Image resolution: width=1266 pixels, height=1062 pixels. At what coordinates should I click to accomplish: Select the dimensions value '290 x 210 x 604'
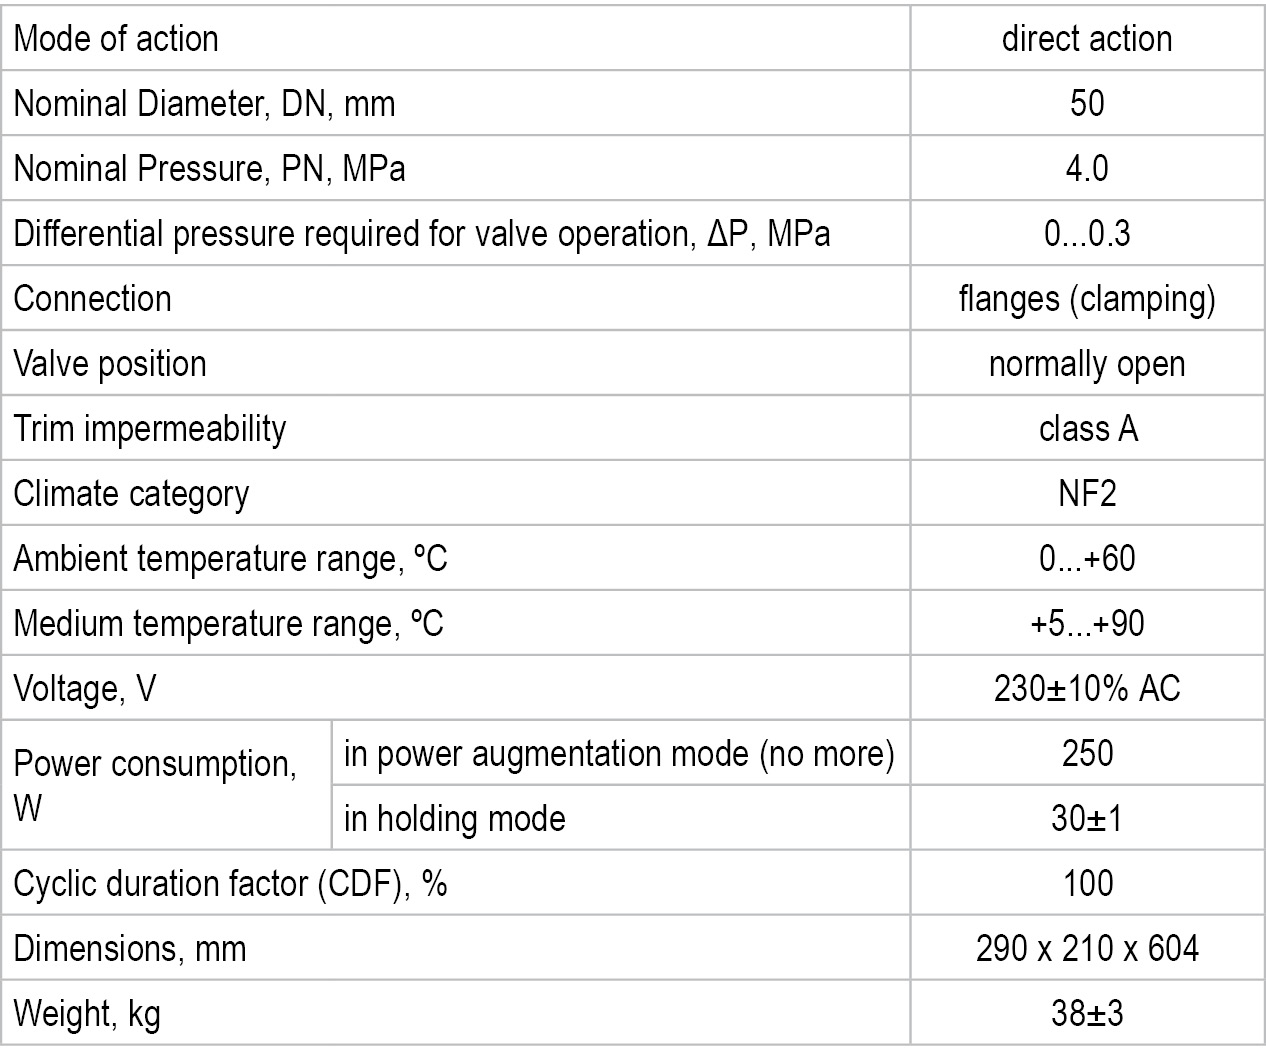click(x=1086, y=948)
